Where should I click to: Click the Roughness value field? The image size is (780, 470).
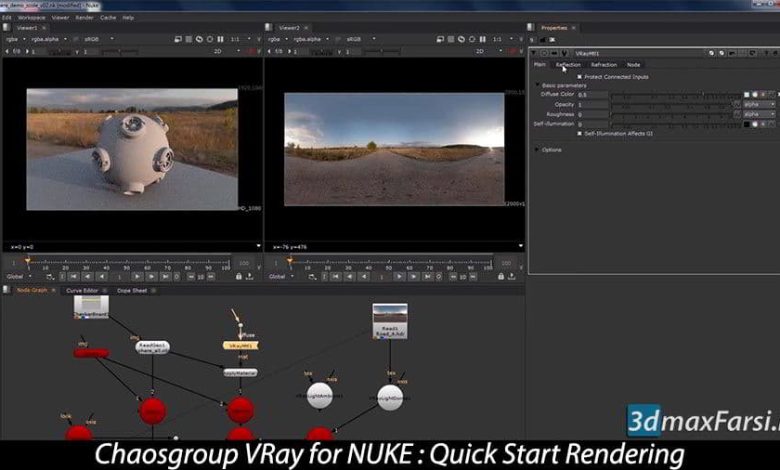pyautogui.click(x=593, y=114)
